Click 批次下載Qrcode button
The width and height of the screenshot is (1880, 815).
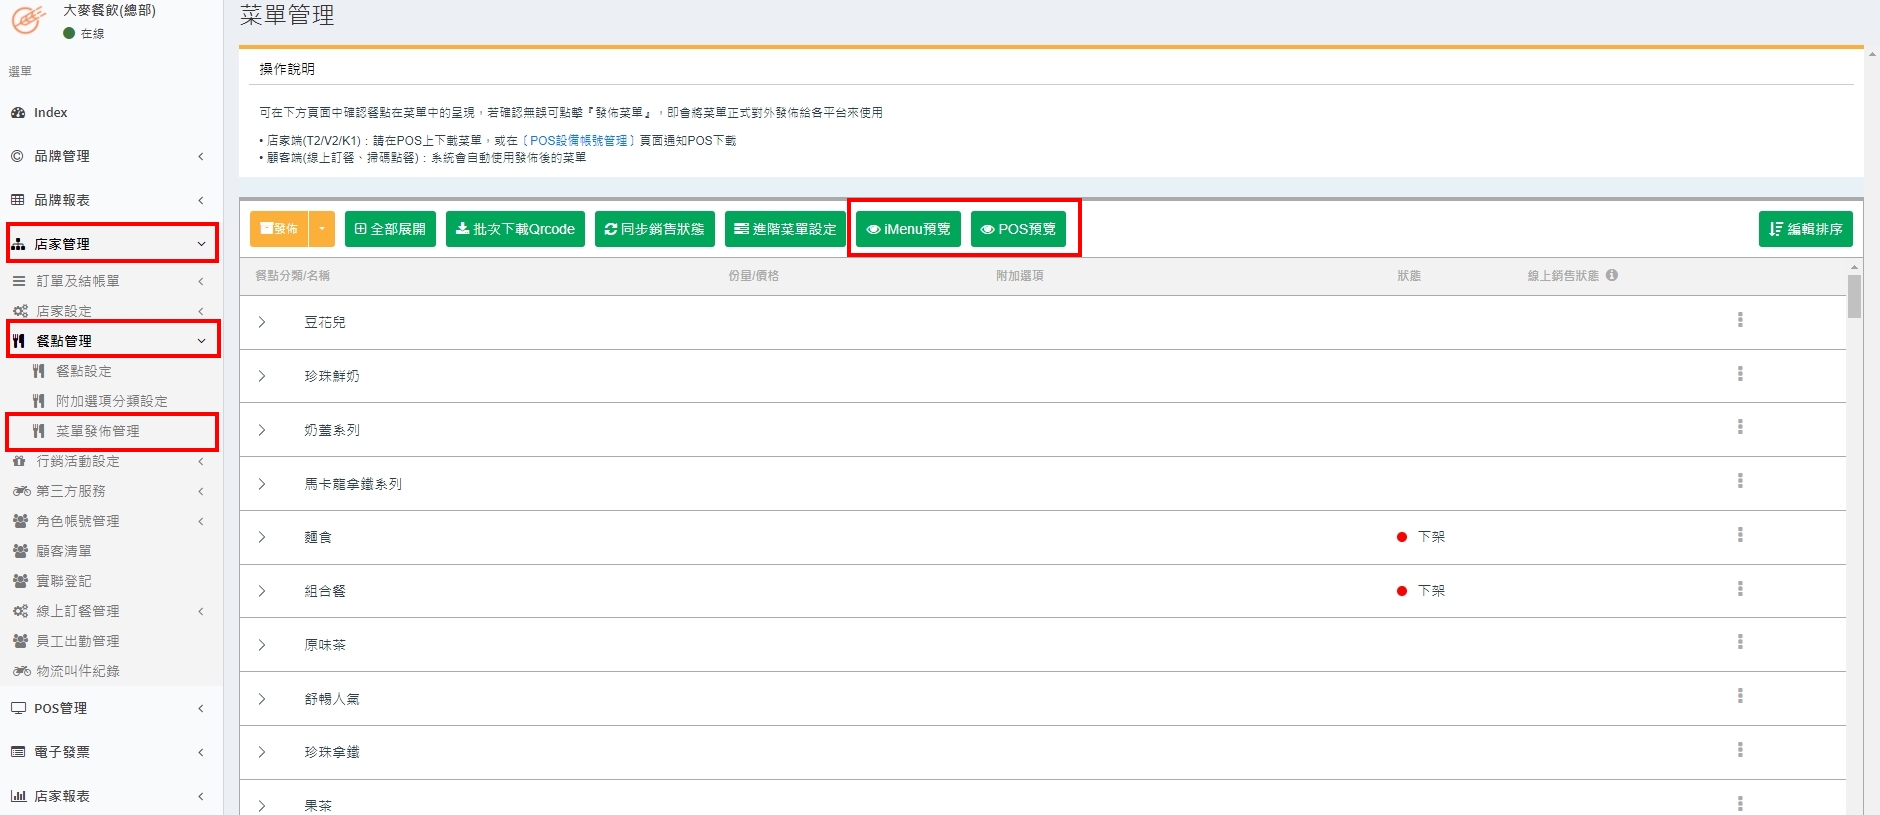515,229
